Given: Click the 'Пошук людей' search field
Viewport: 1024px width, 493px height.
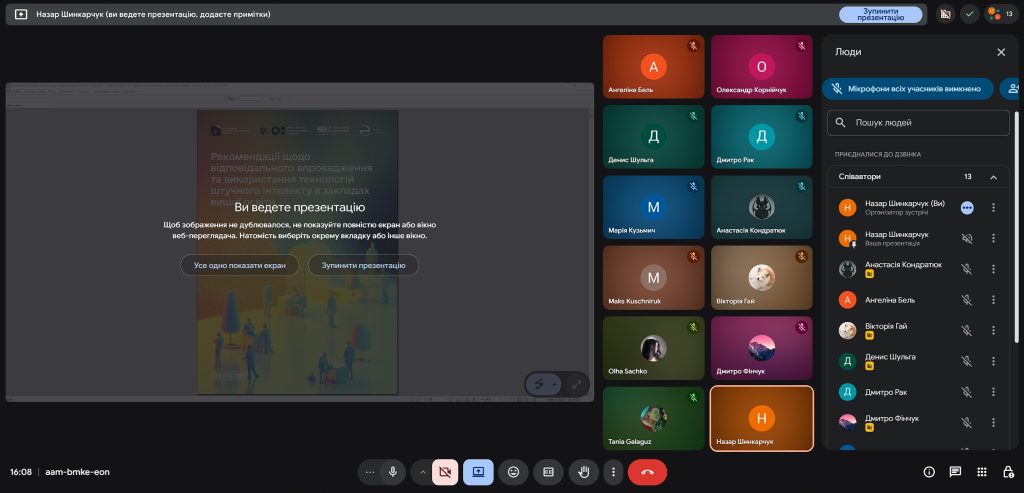Looking at the screenshot, I should (918, 123).
